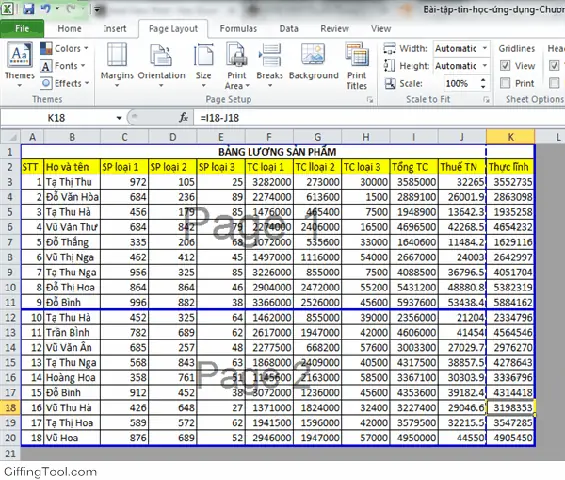Click the Save icon in quick access toolbar
The image size is (565, 480).
pyautogui.click(x=28, y=8)
